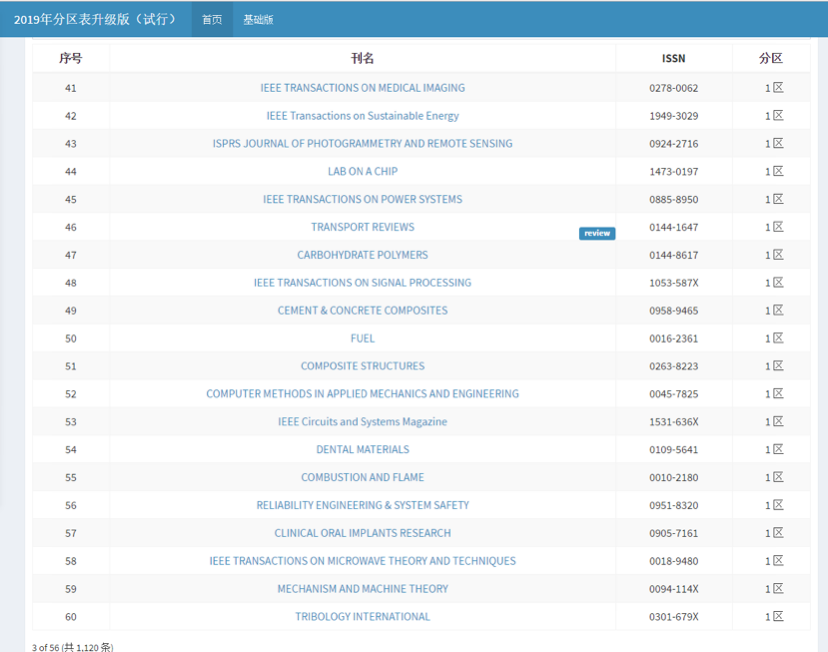This screenshot has height=652, width=828.
Task: Click the blue review badge
Action: point(597,234)
